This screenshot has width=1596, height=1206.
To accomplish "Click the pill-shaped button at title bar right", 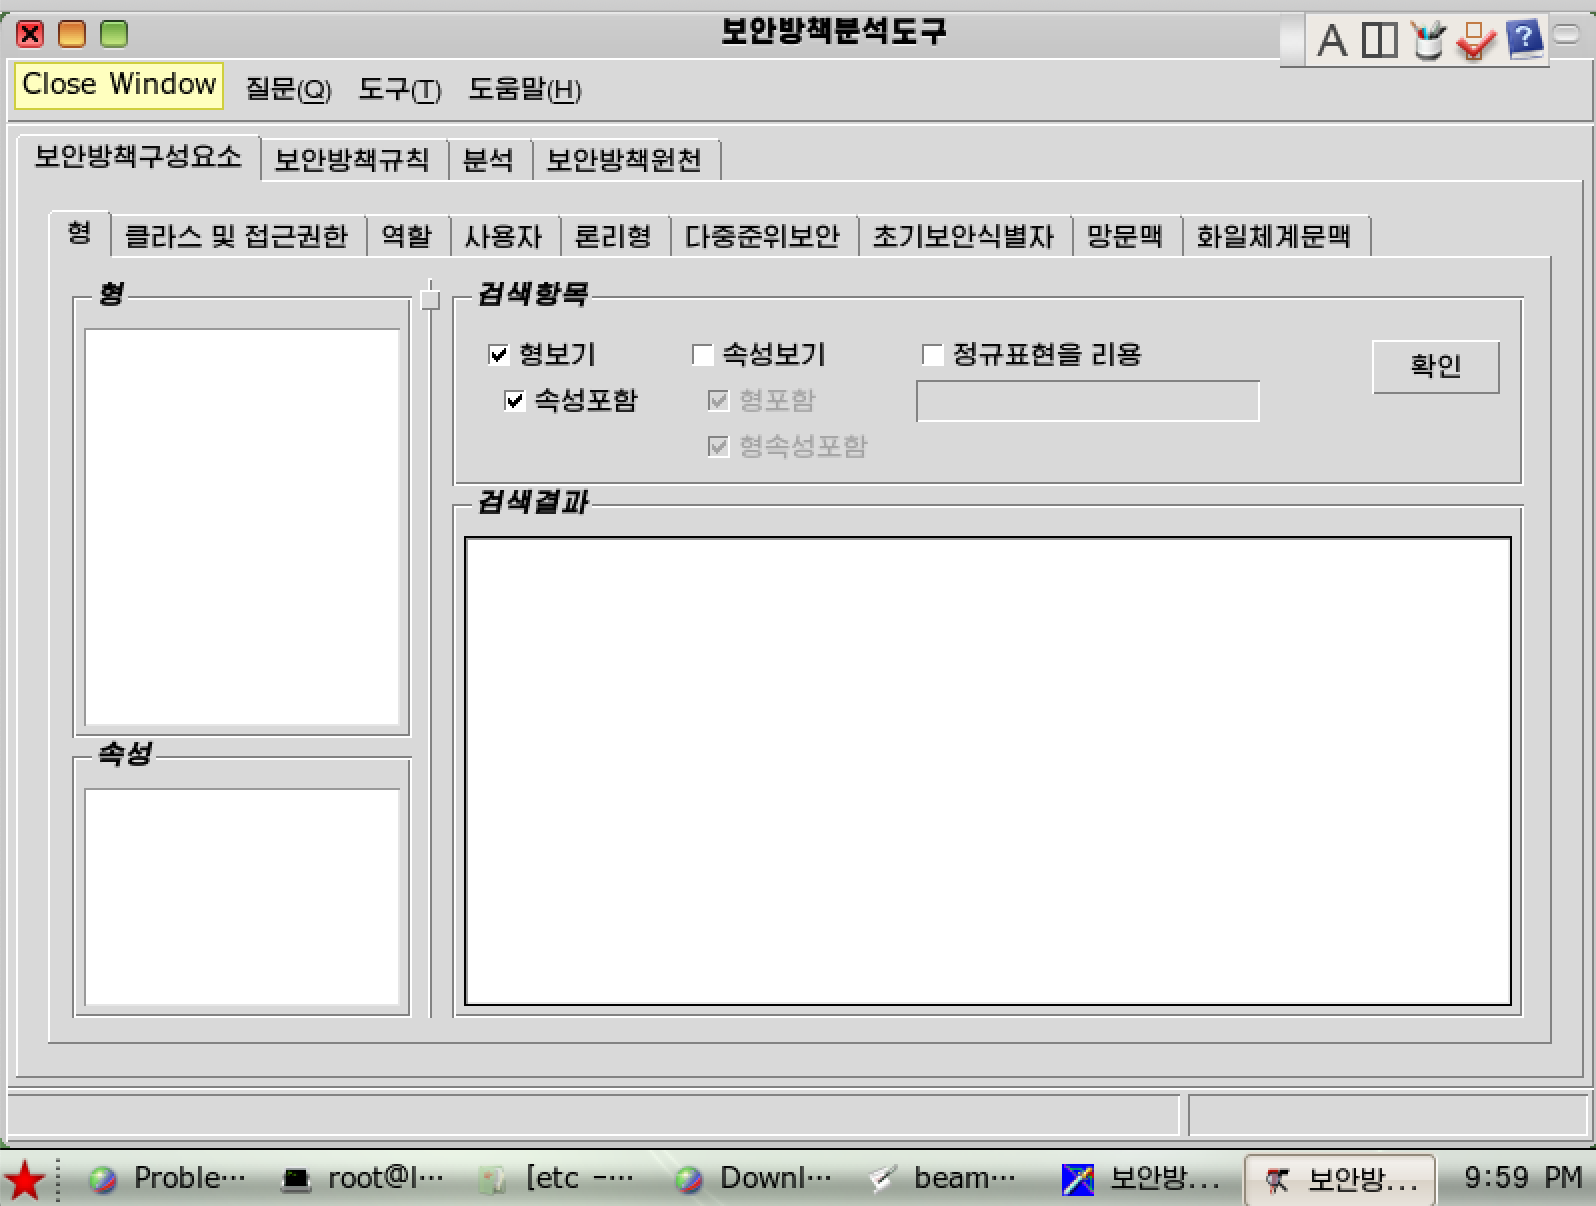I will click(x=1567, y=35).
